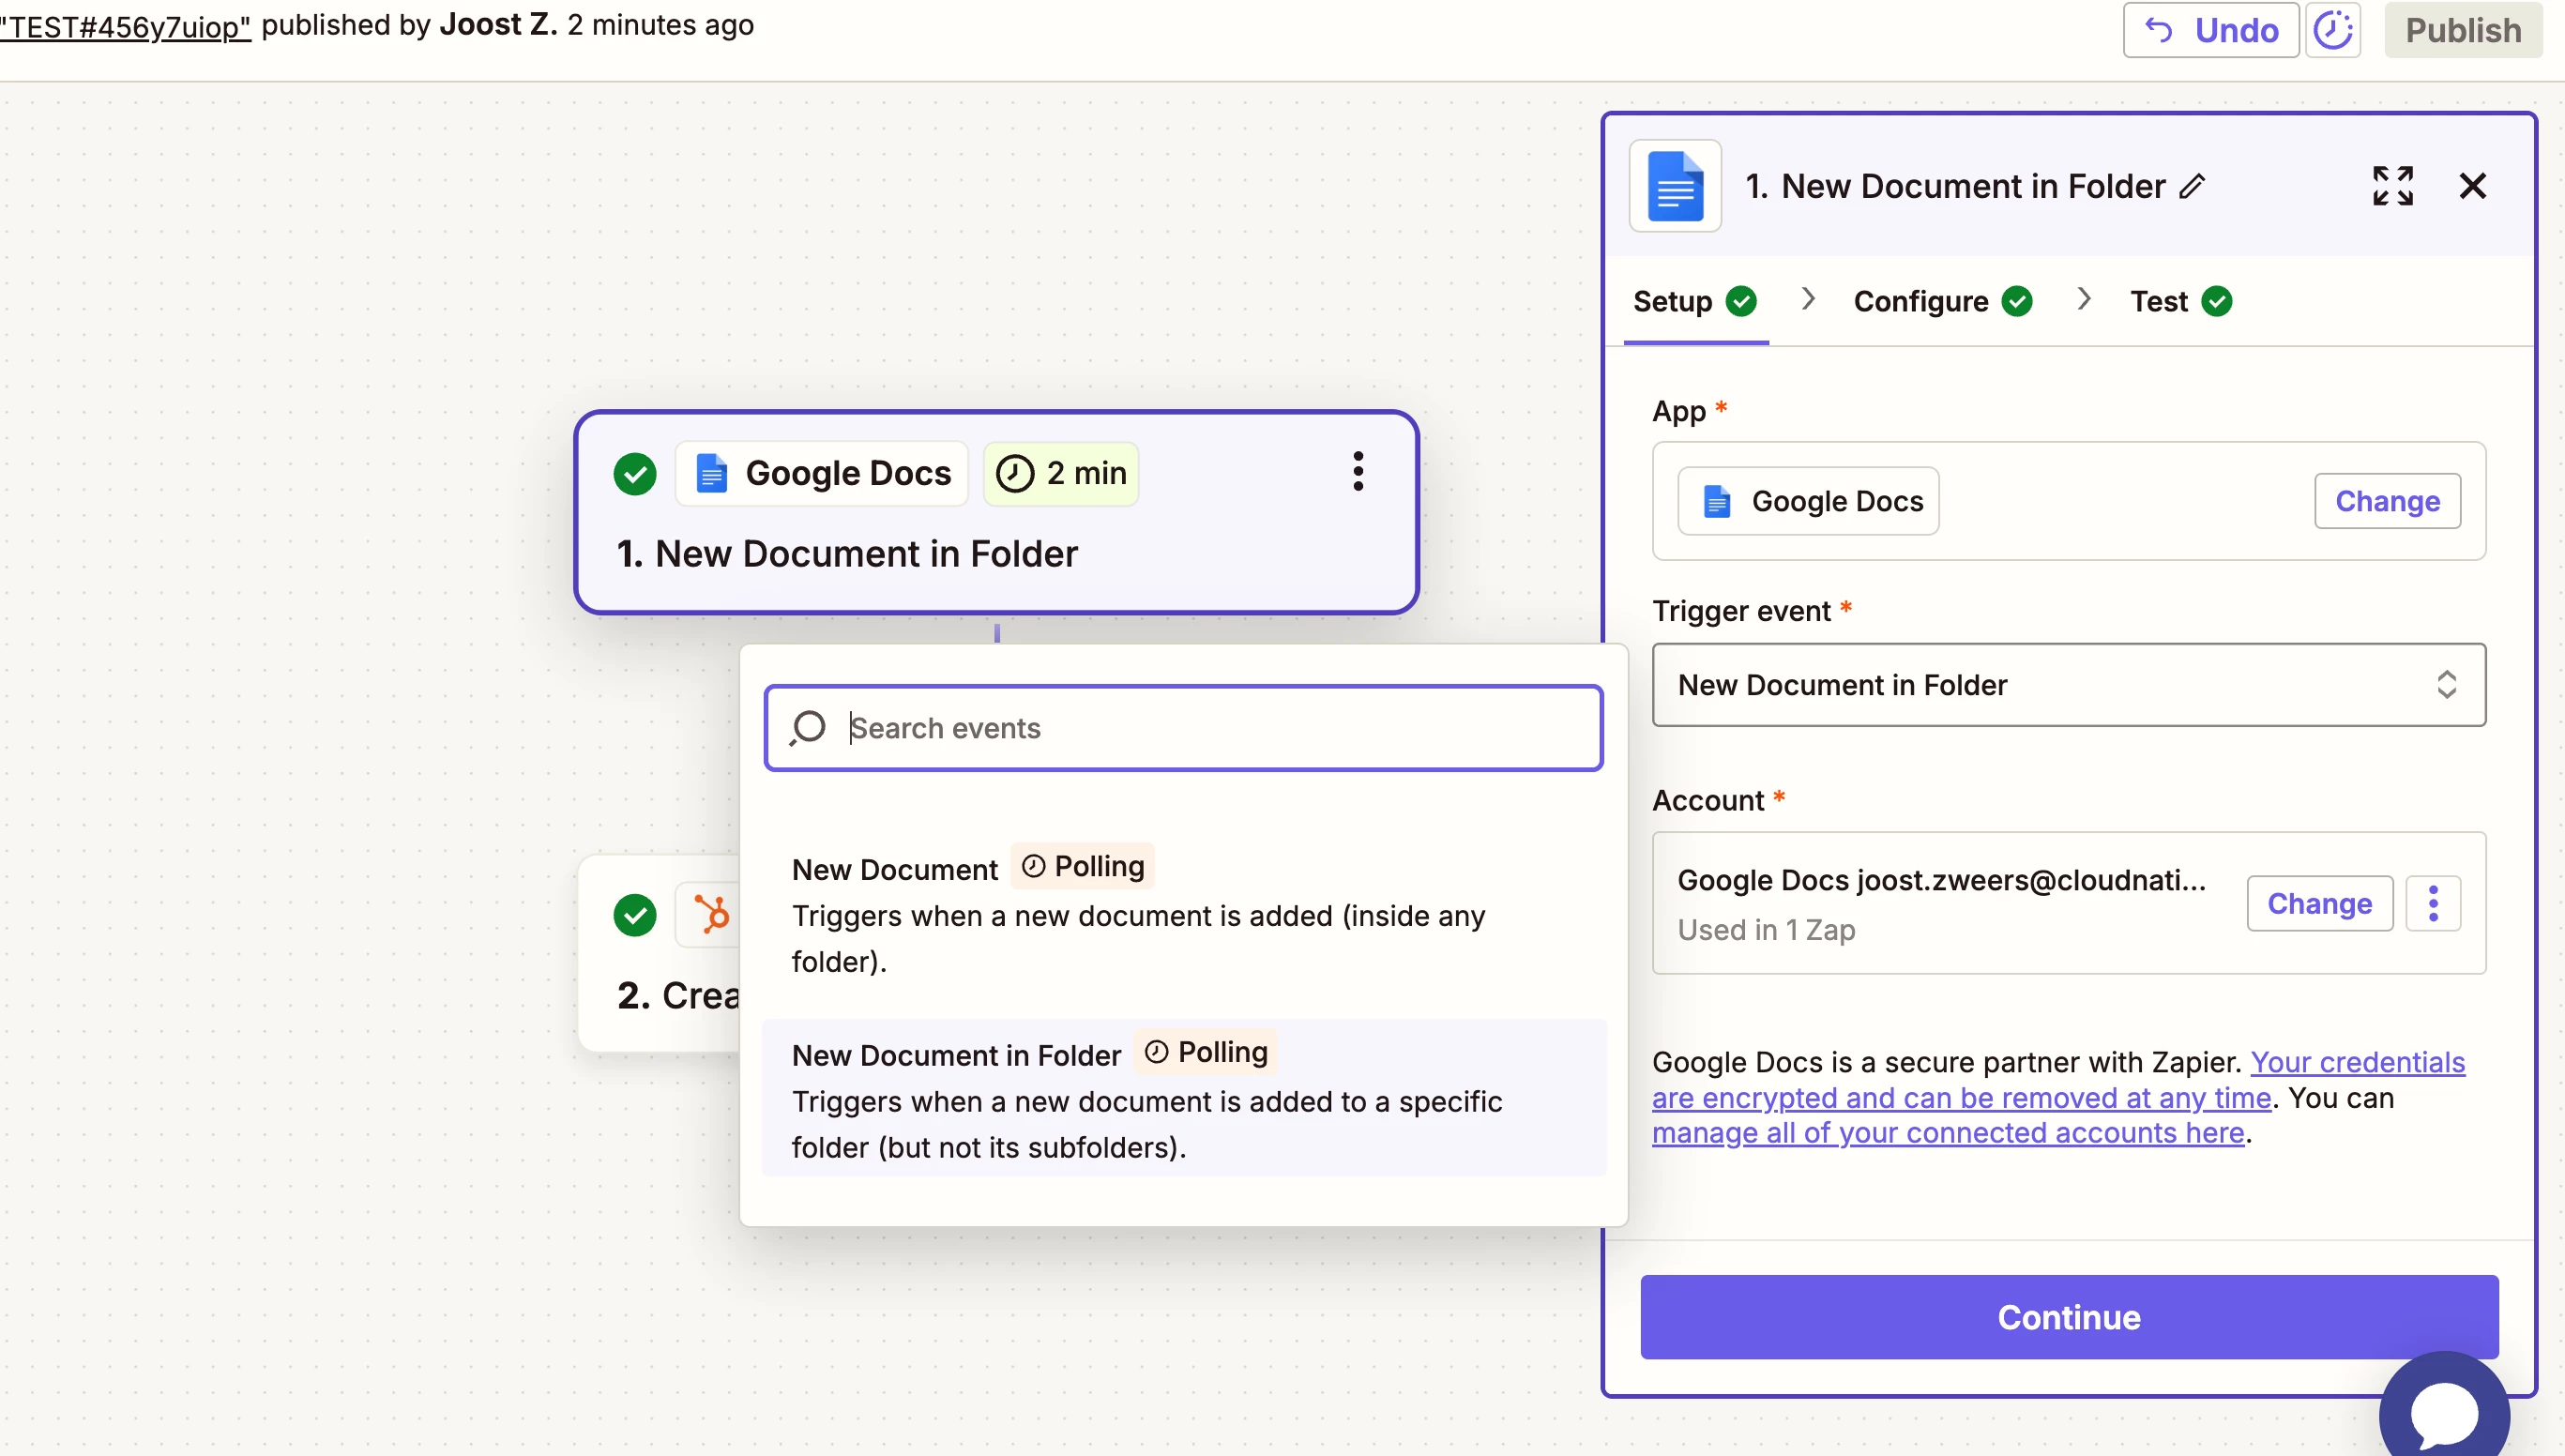The image size is (2565, 1456).
Task: Open version history clock icon
Action: pyautogui.click(x=2333, y=30)
